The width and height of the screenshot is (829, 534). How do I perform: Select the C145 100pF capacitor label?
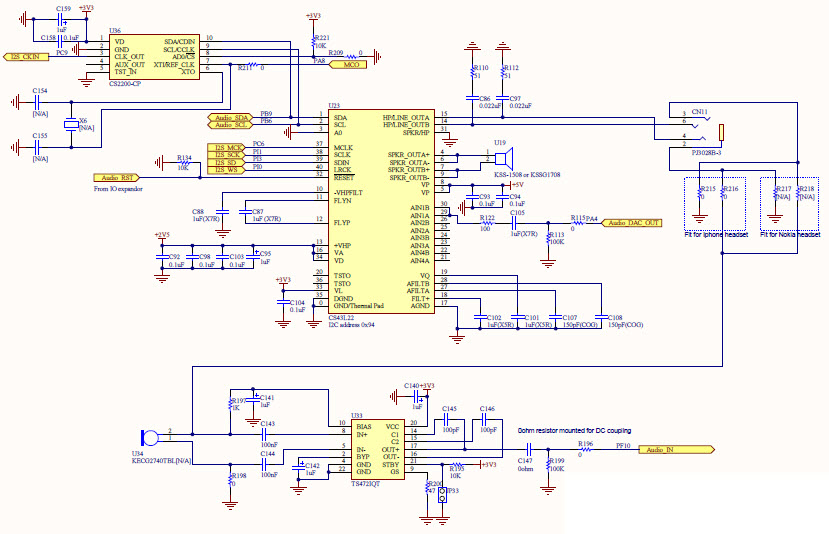pyautogui.click(x=450, y=419)
